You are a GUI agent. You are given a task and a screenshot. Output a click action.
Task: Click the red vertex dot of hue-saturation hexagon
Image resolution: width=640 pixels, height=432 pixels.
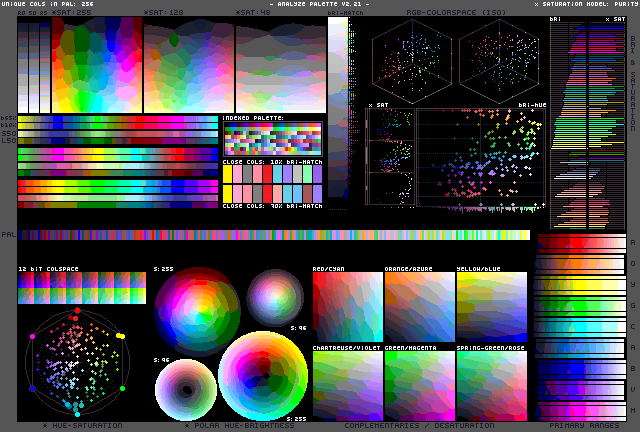pyautogui.click(x=77, y=311)
